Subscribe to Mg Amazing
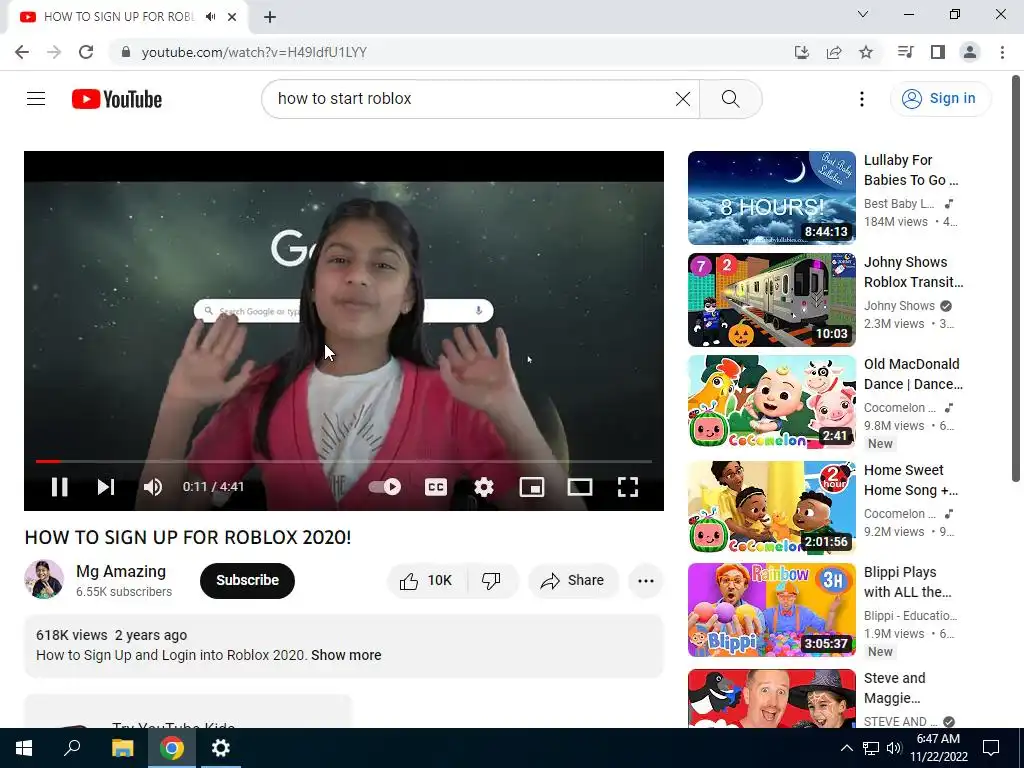This screenshot has width=1024, height=768. [247, 581]
